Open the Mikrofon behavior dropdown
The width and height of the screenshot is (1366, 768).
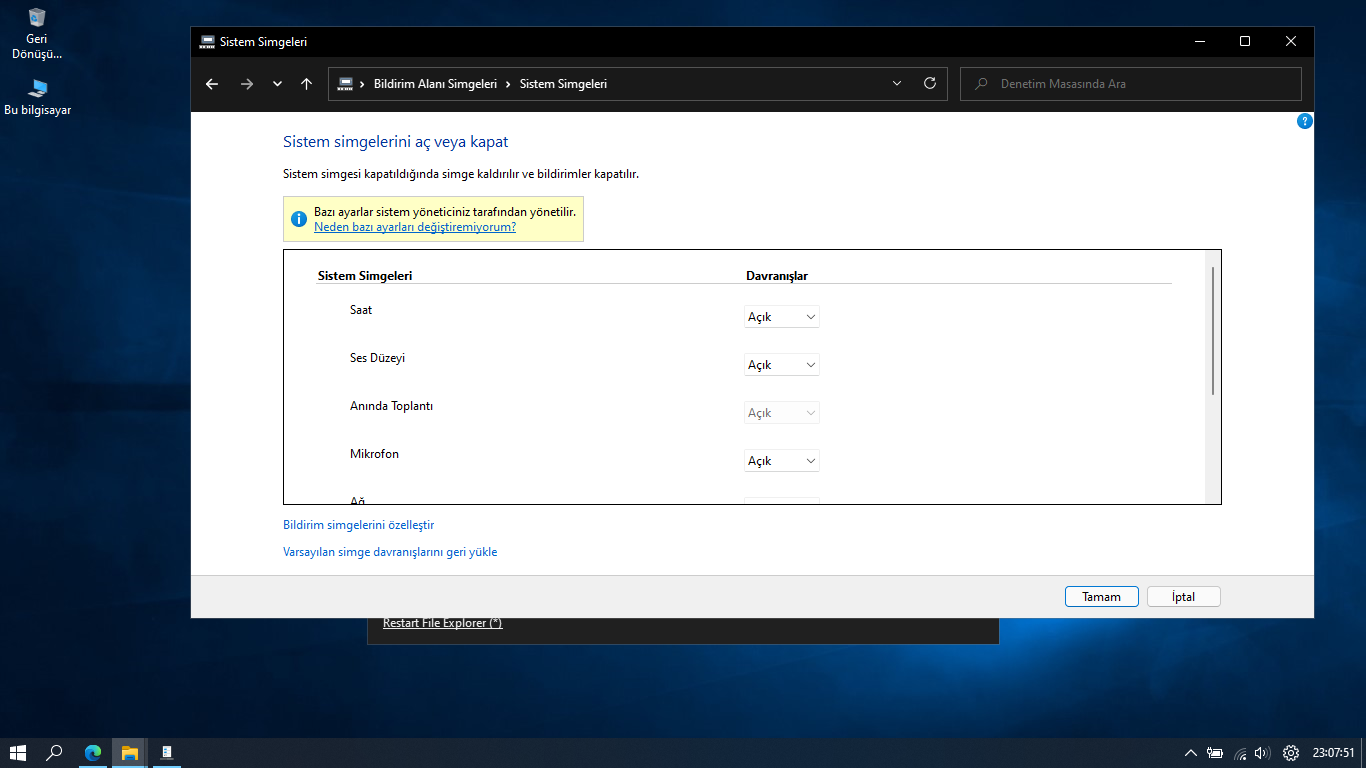[781, 461]
